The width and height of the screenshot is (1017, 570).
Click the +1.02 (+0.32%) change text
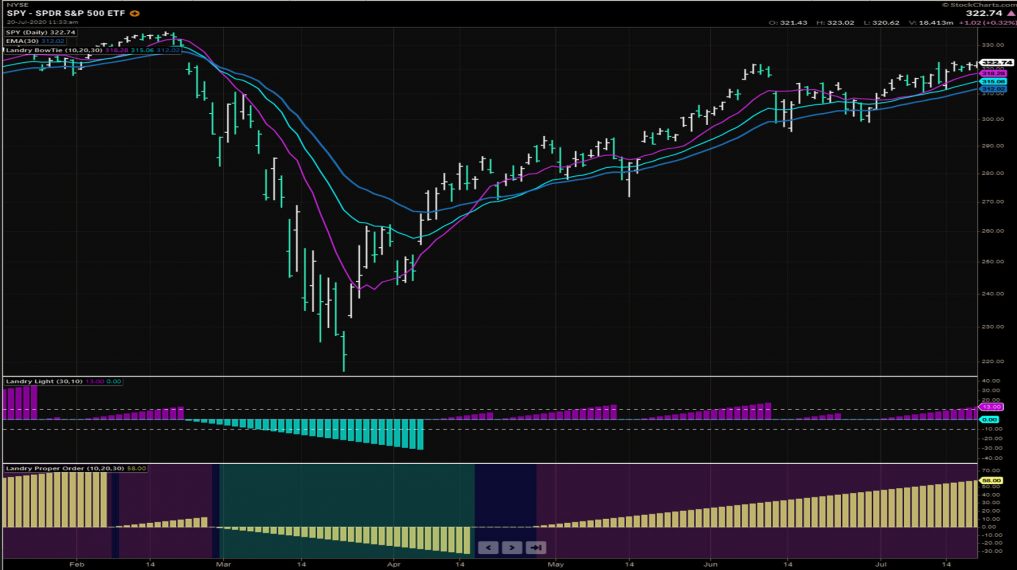pyautogui.click(x=987, y=23)
